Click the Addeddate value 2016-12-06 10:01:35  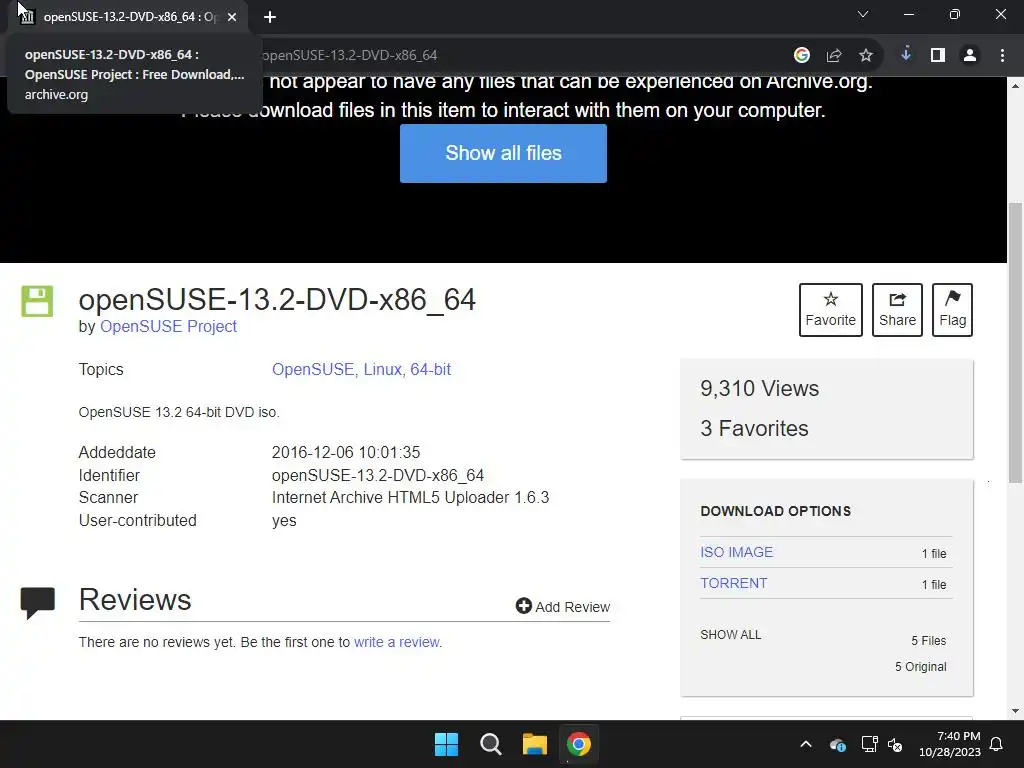click(346, 453)
